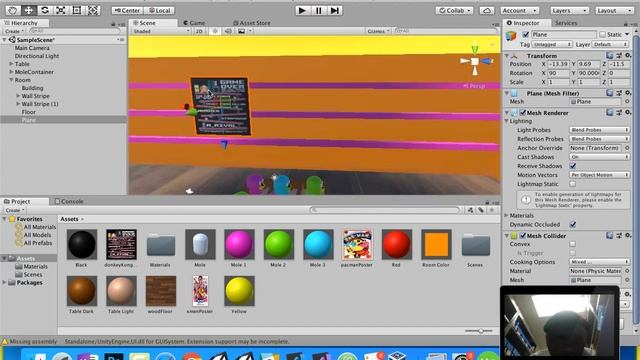Open the Gizmos dropdown
Screen dimensions: 640x360
[x=378, y=31]
